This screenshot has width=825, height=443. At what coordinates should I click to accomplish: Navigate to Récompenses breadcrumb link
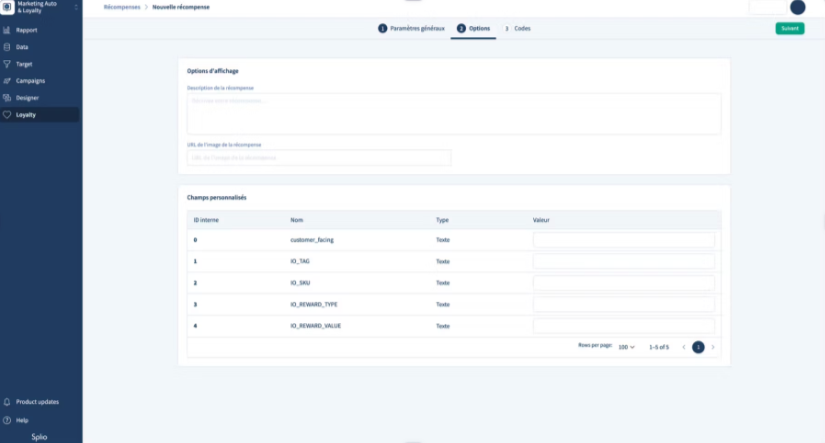click(122, 7)
